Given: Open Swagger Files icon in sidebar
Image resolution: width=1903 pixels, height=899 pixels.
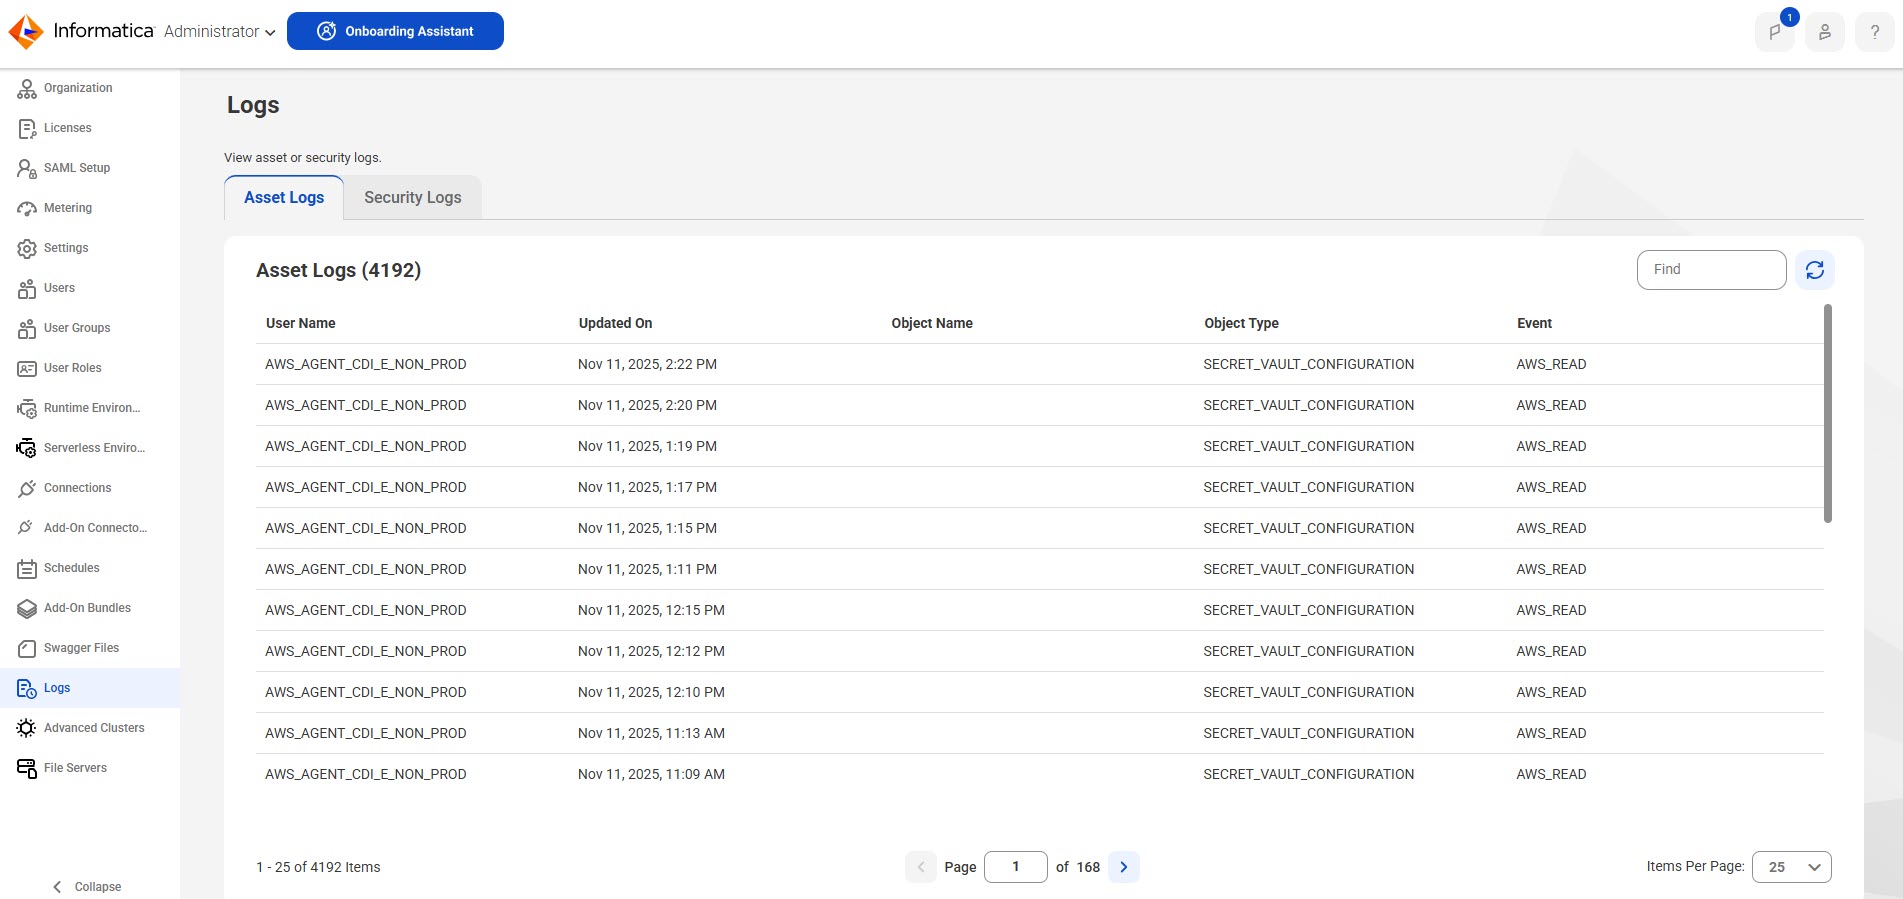Looking at the screenshot, I should [27, 648].
